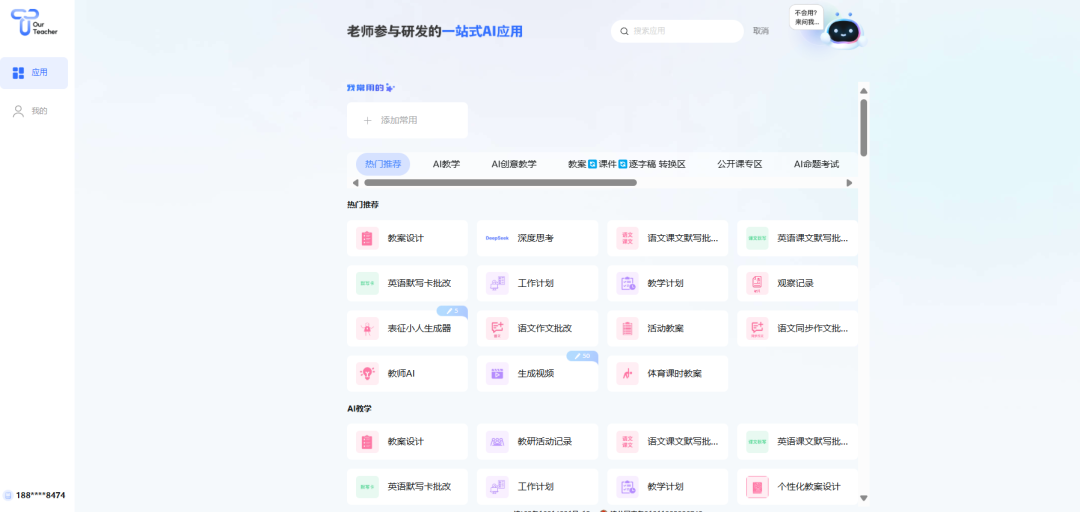The height and width of the screenshot is (512, 1080).
Task: Click the vertical scrollbar thumb
Action: click(x=864, y=127)
